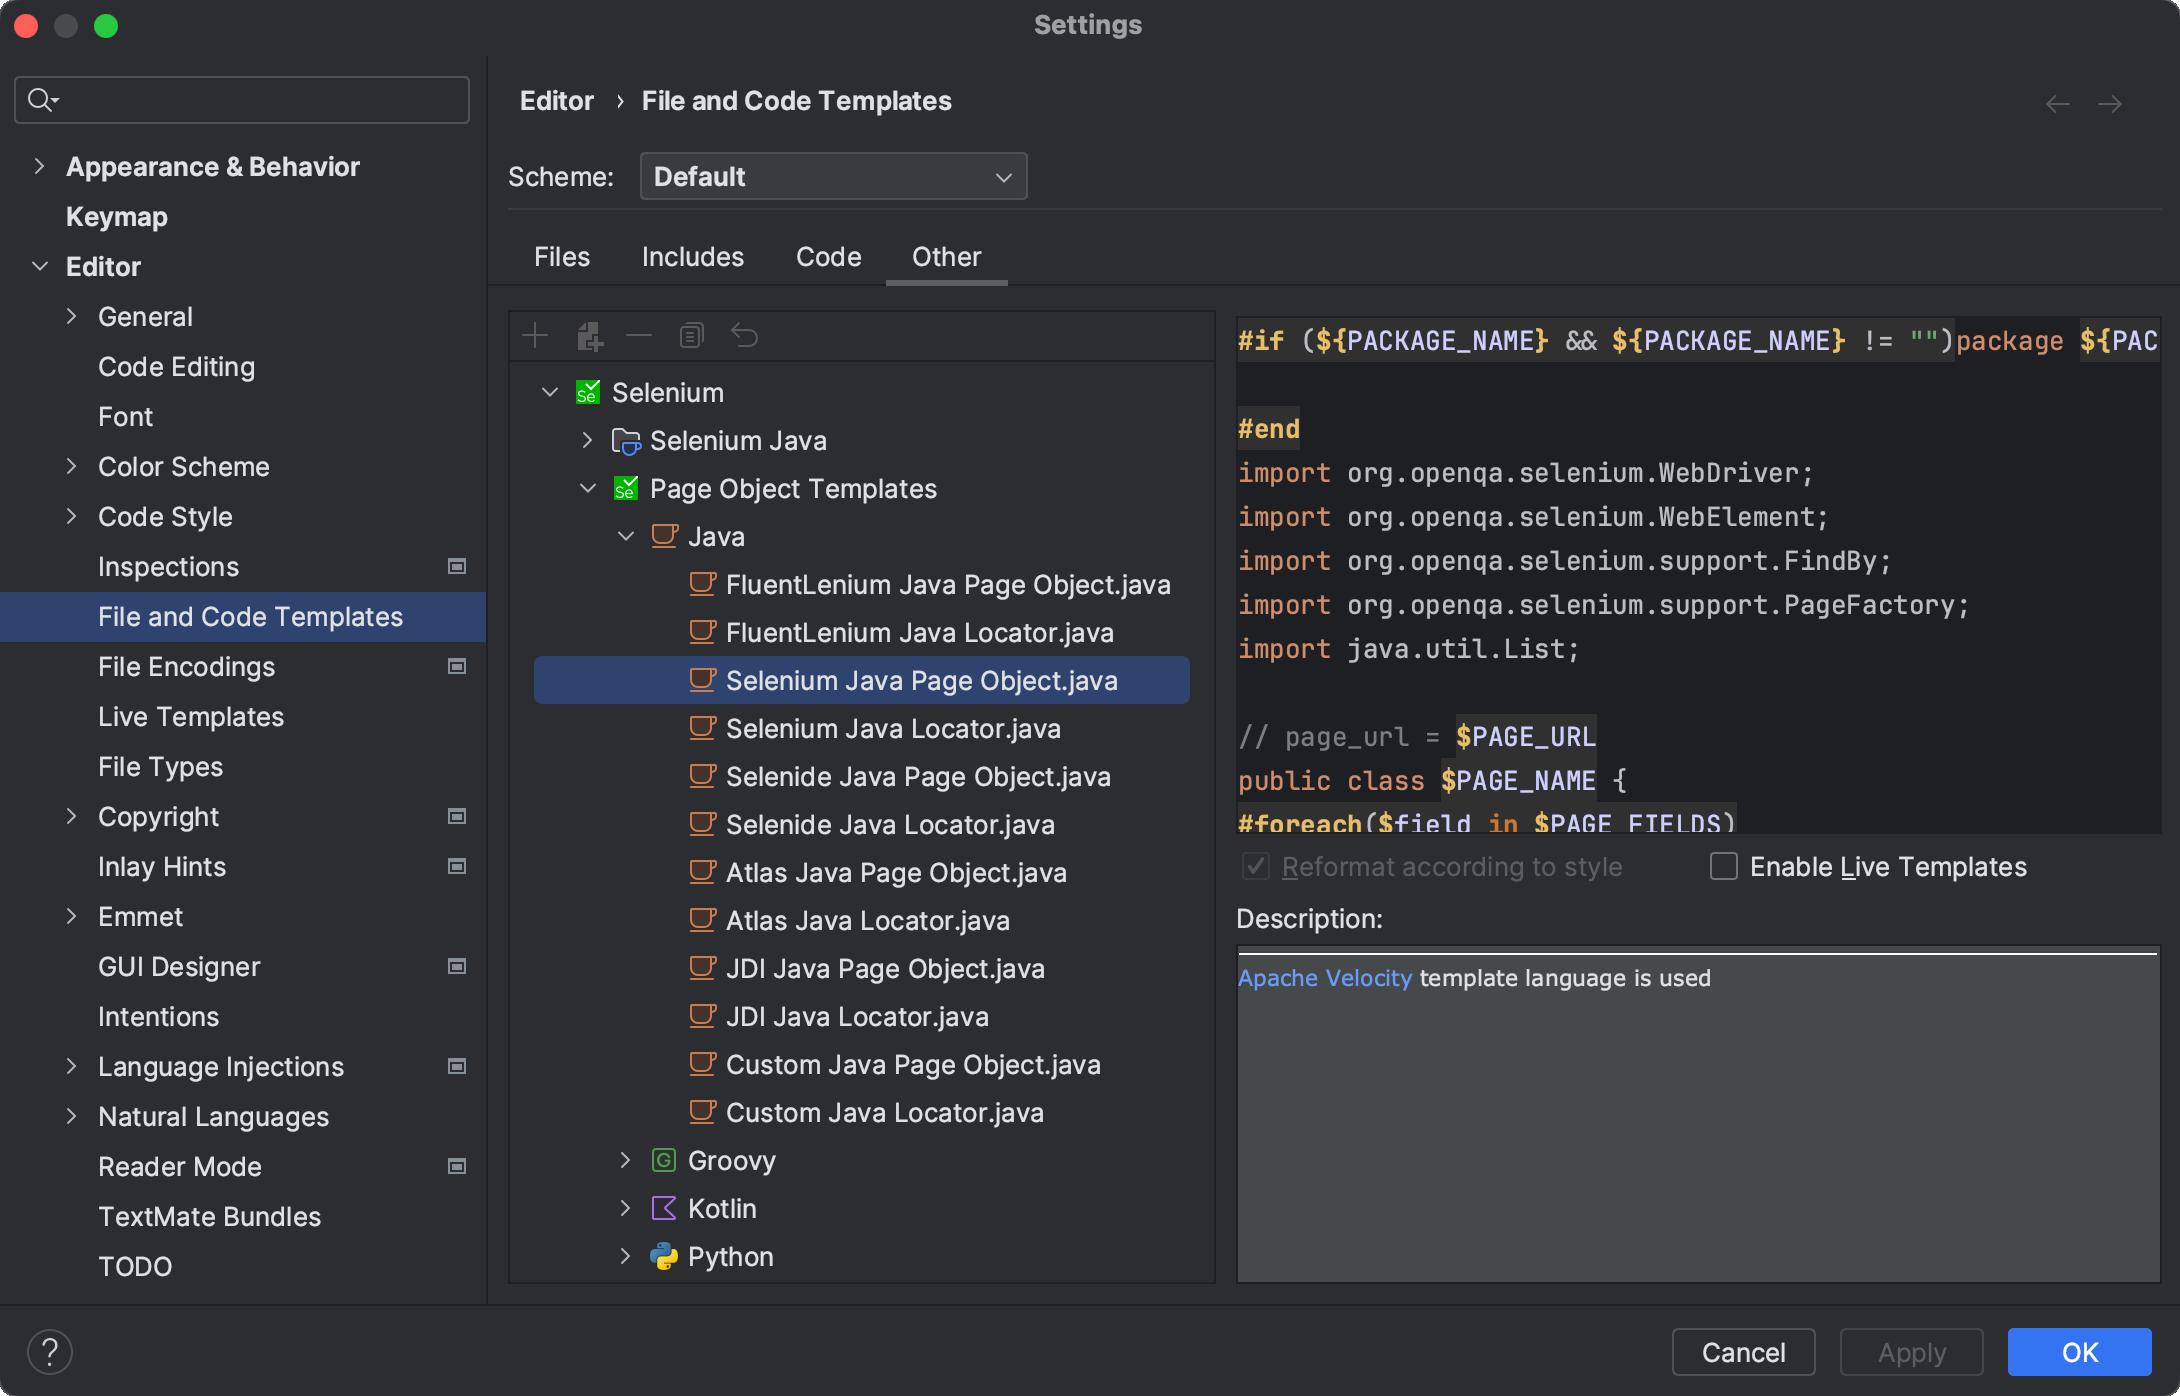Click the Copy Template icon
Image resolution: width=2180 pixels, height=1396 pixels.
[x=691, y=335]
